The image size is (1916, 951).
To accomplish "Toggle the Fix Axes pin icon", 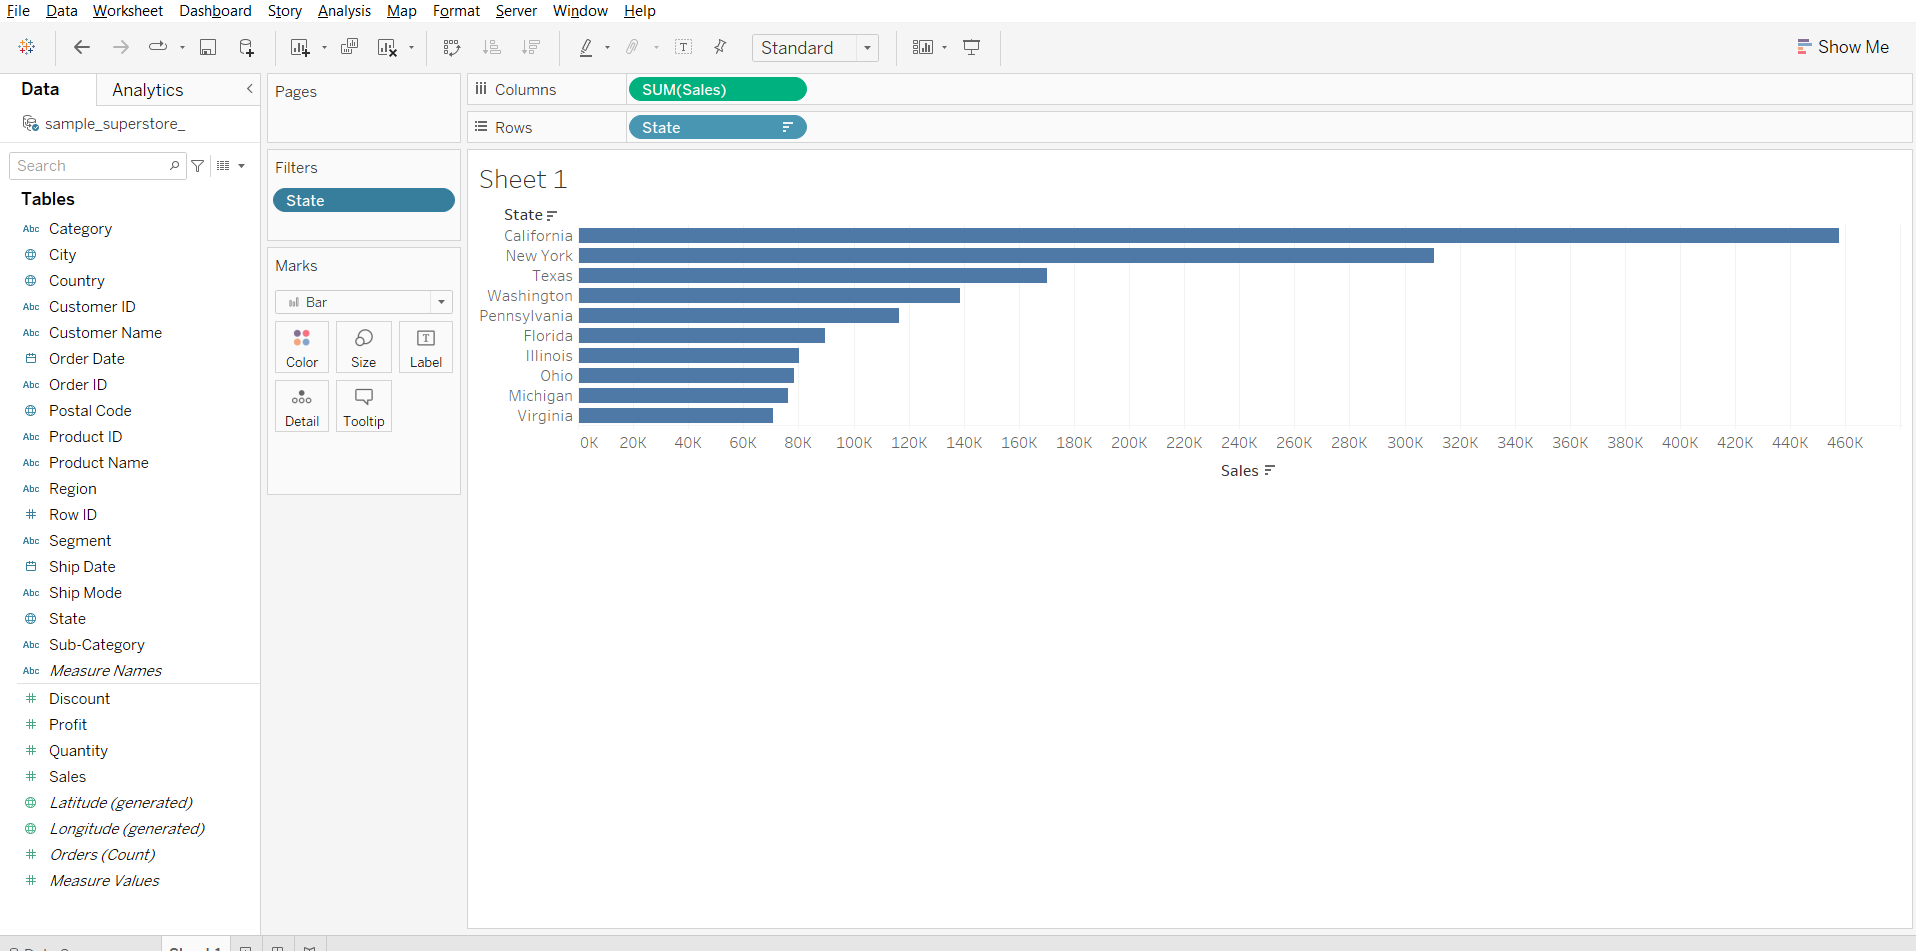I will 720,47.
